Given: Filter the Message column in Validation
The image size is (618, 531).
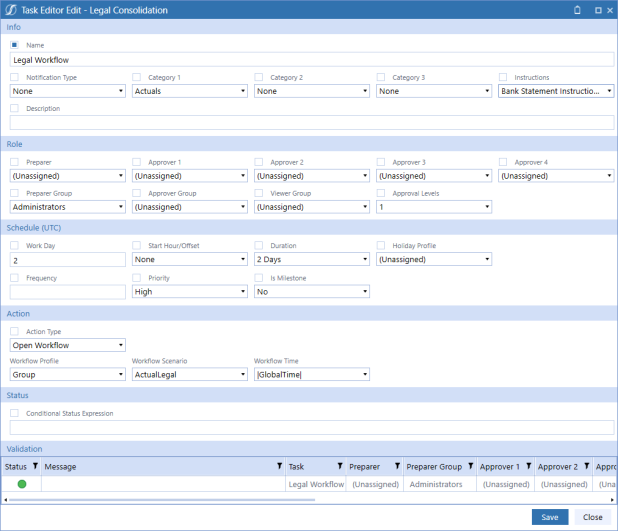Looking at the screenshot, I should pos(279,466).
